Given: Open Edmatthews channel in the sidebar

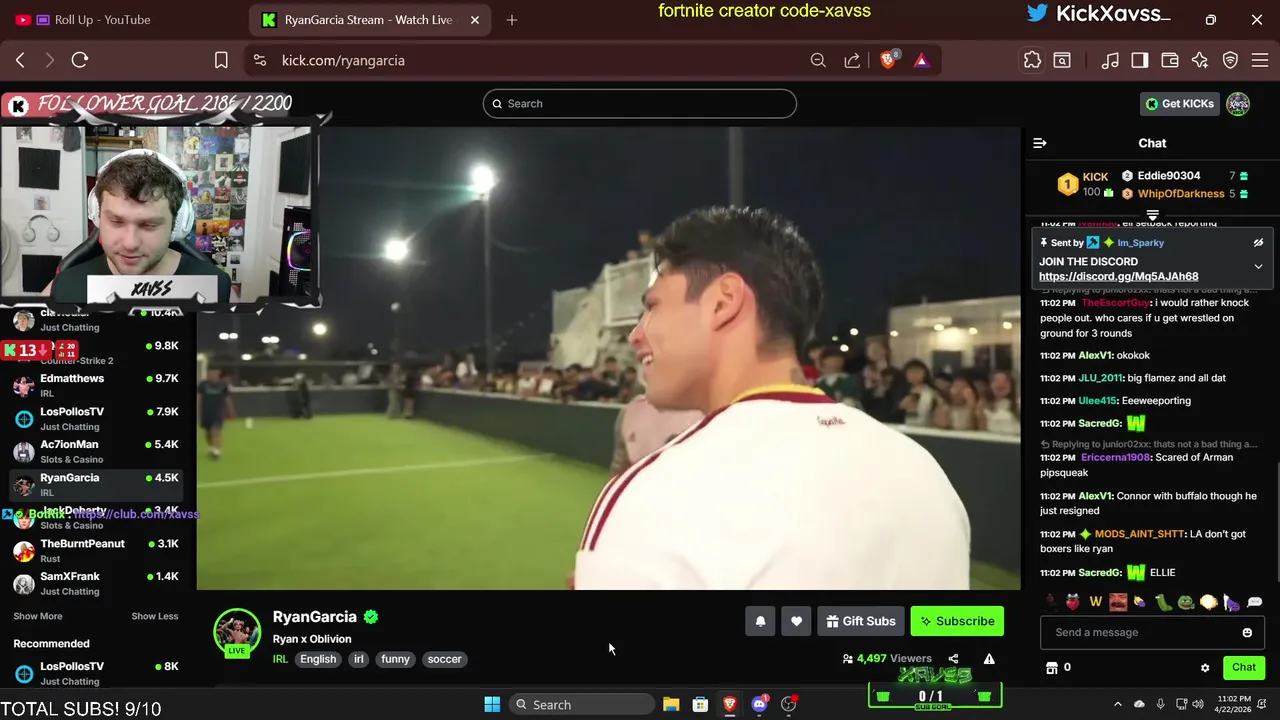Looking at the screenshot, I should pyautogui.click(x=96, y=385).
